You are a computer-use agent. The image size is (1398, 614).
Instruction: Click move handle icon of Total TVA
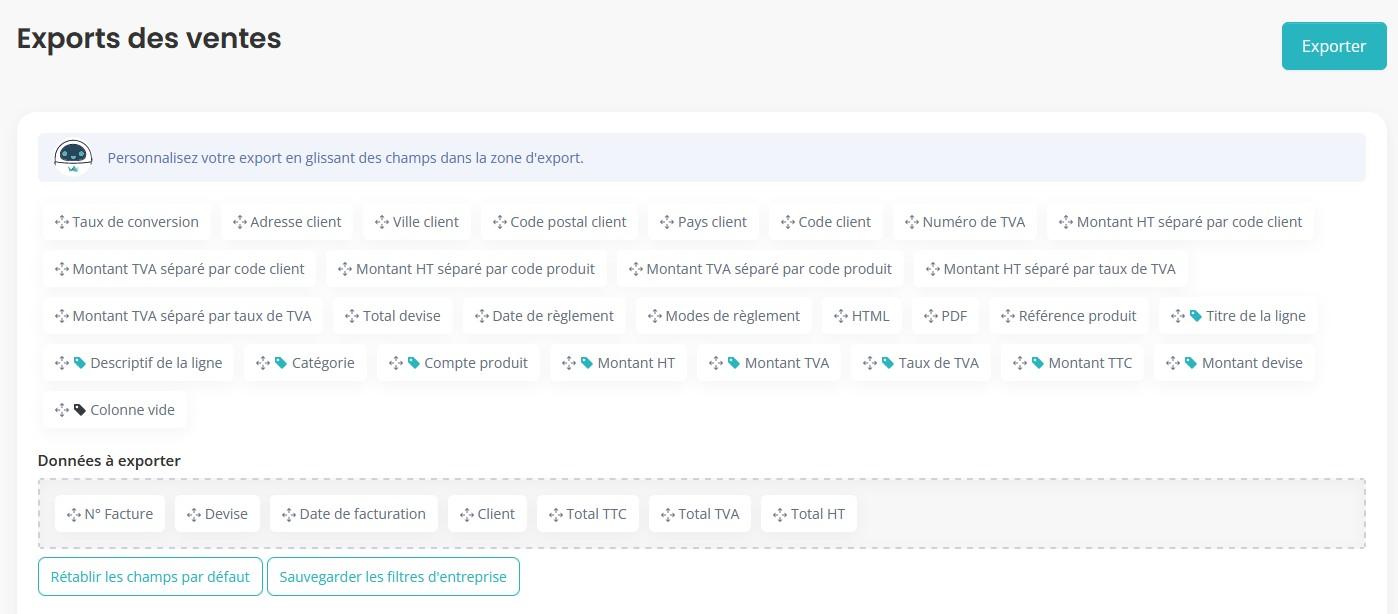[667, 514]
